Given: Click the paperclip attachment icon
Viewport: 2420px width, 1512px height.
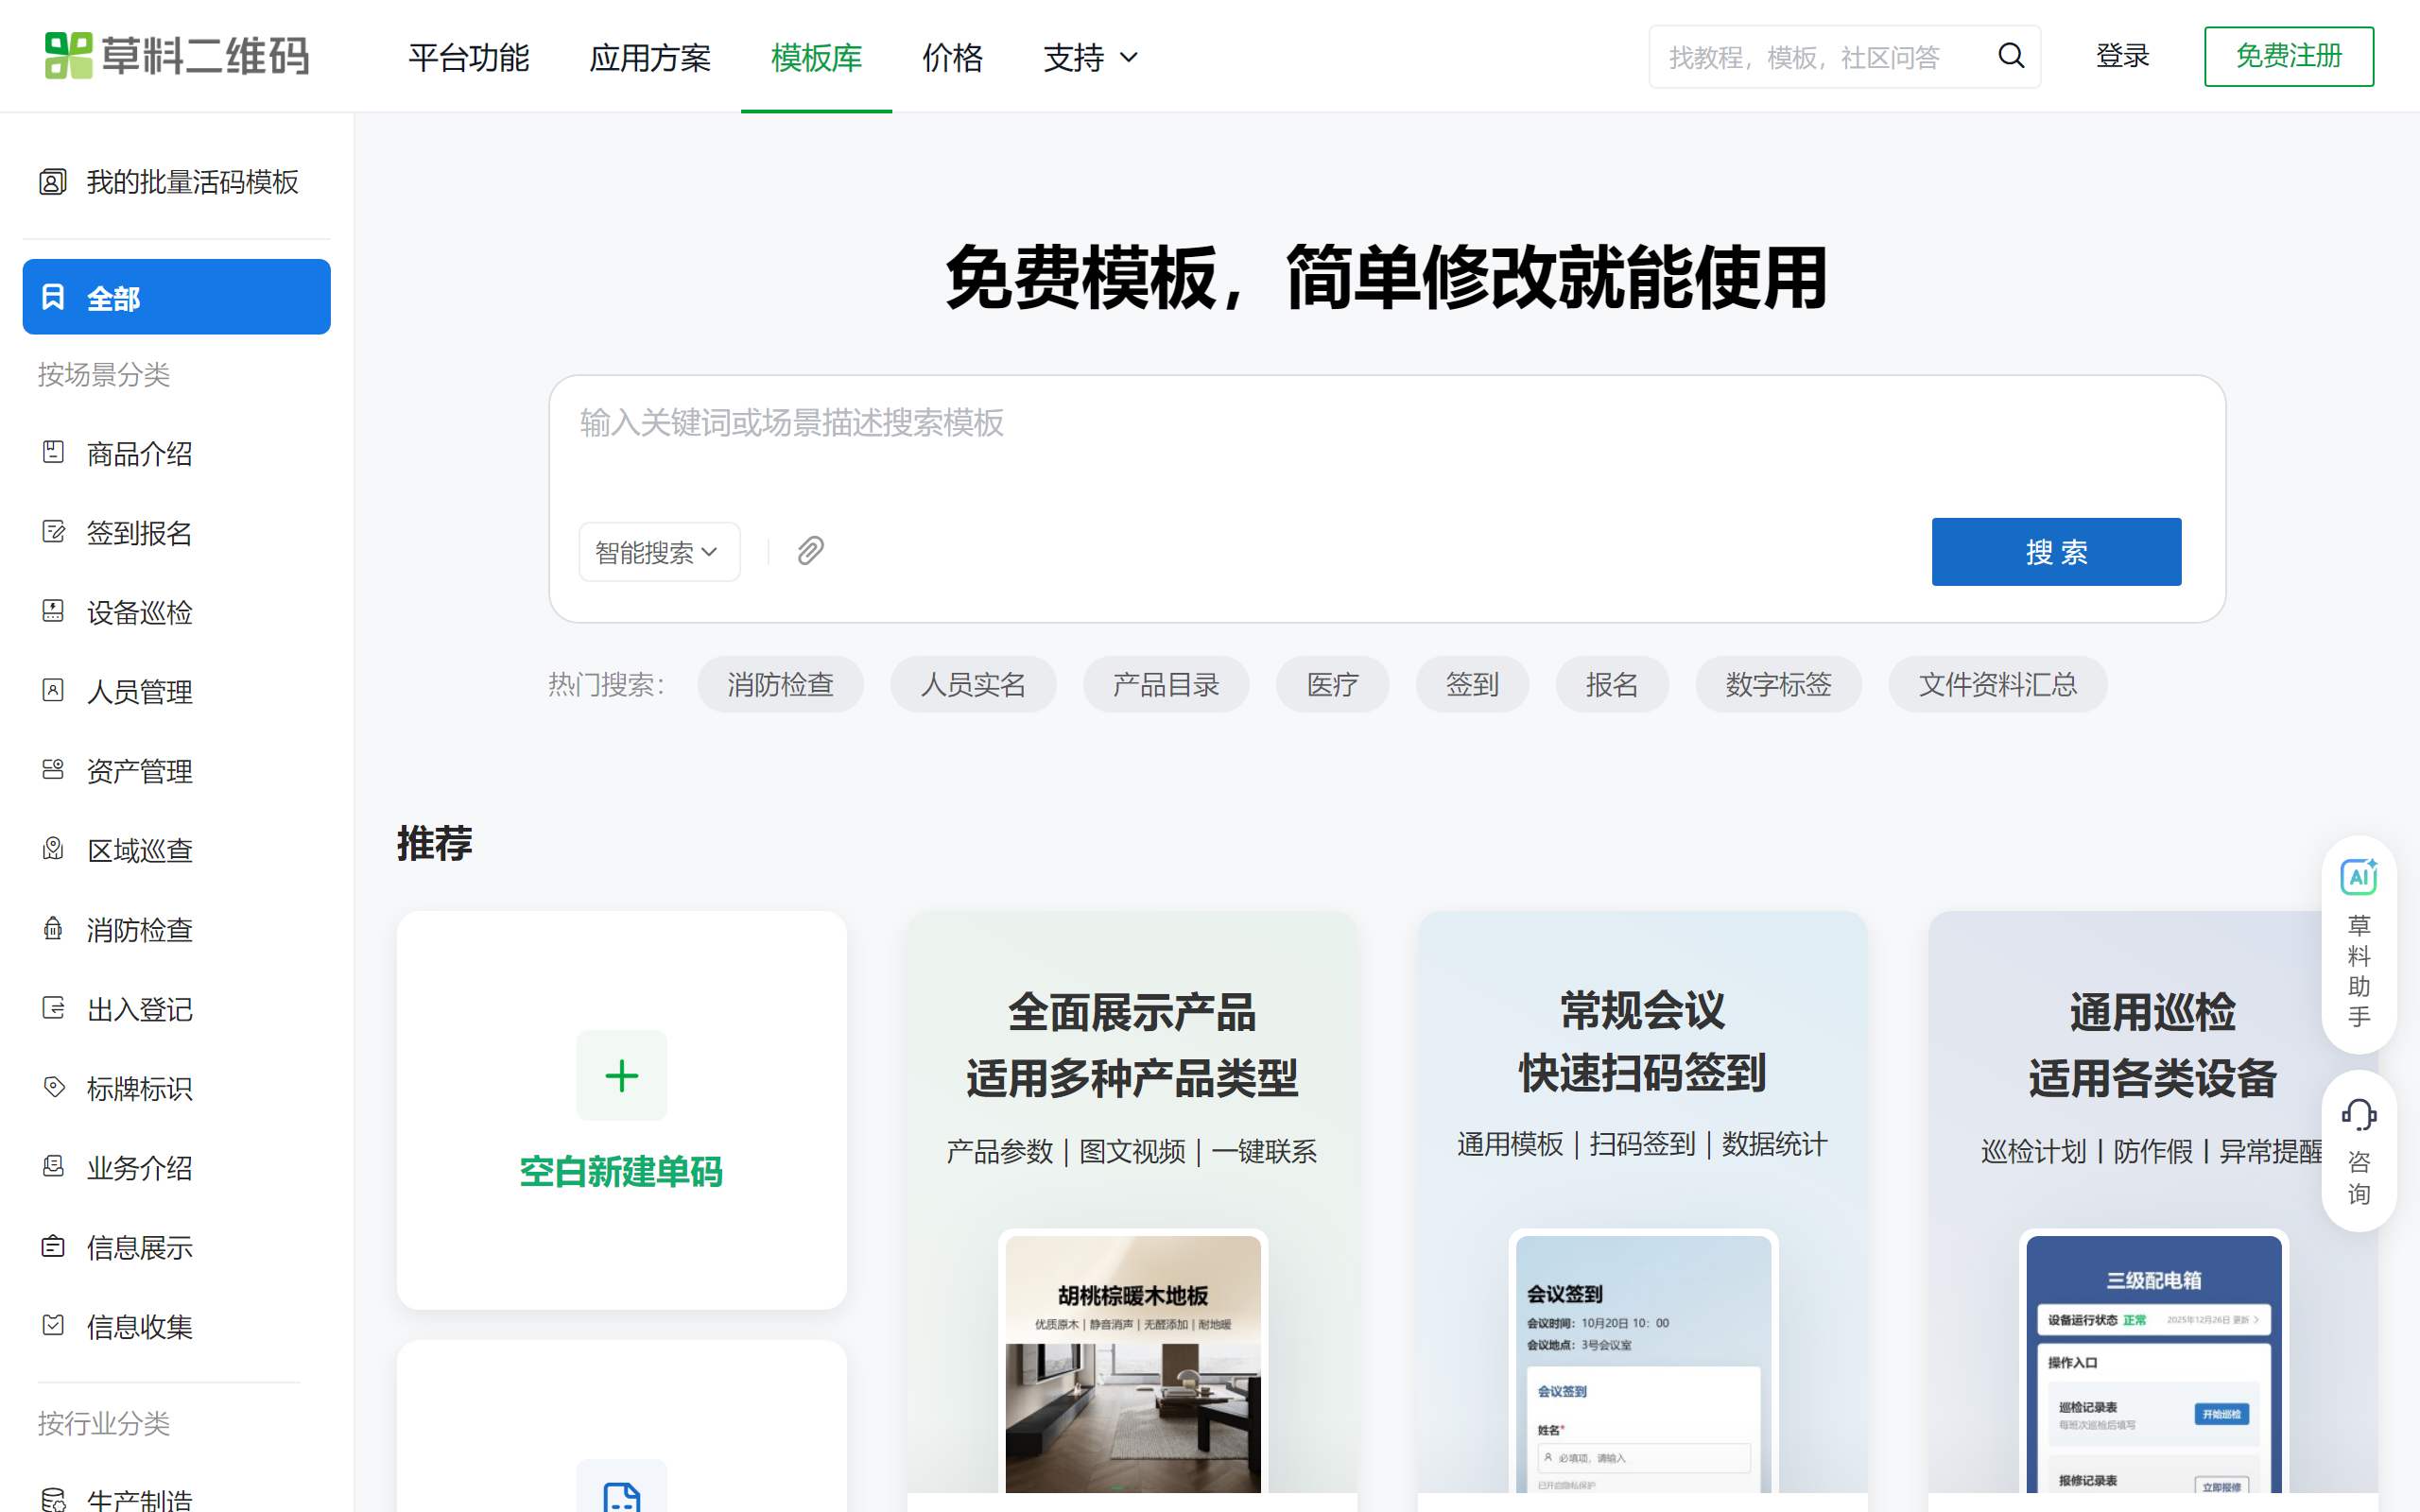Looking at the screenshot, I should tap(810, 551).
